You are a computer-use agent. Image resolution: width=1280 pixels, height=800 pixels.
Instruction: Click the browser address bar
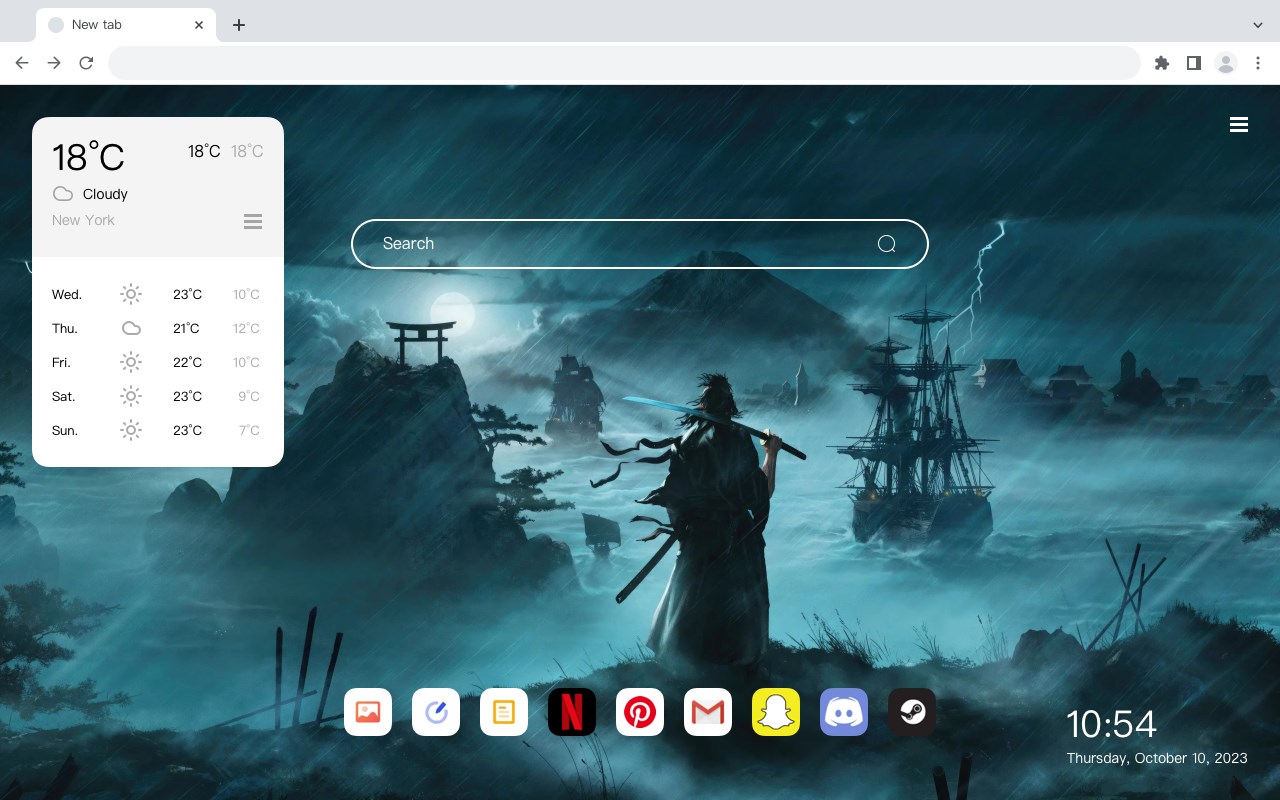[x=624, y=63]
